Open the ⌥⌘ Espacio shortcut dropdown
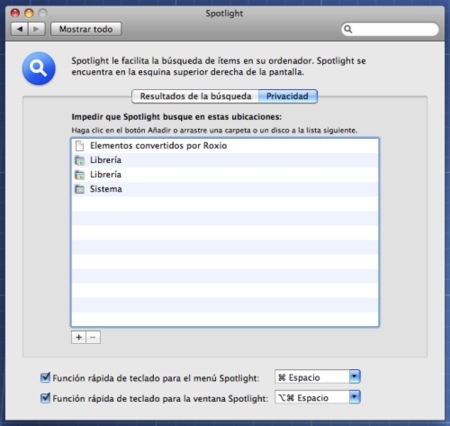450x426 pixels. [317, 398]
